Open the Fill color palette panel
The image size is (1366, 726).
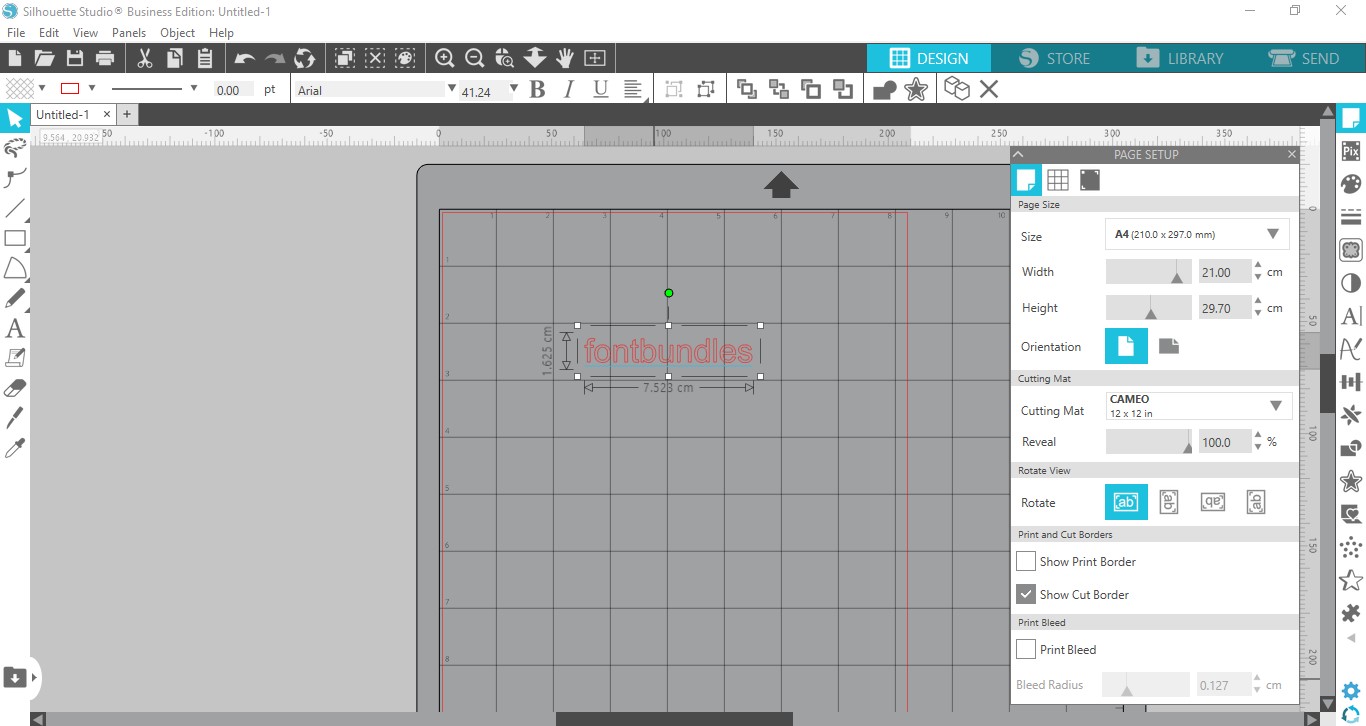coord(1351,184)
